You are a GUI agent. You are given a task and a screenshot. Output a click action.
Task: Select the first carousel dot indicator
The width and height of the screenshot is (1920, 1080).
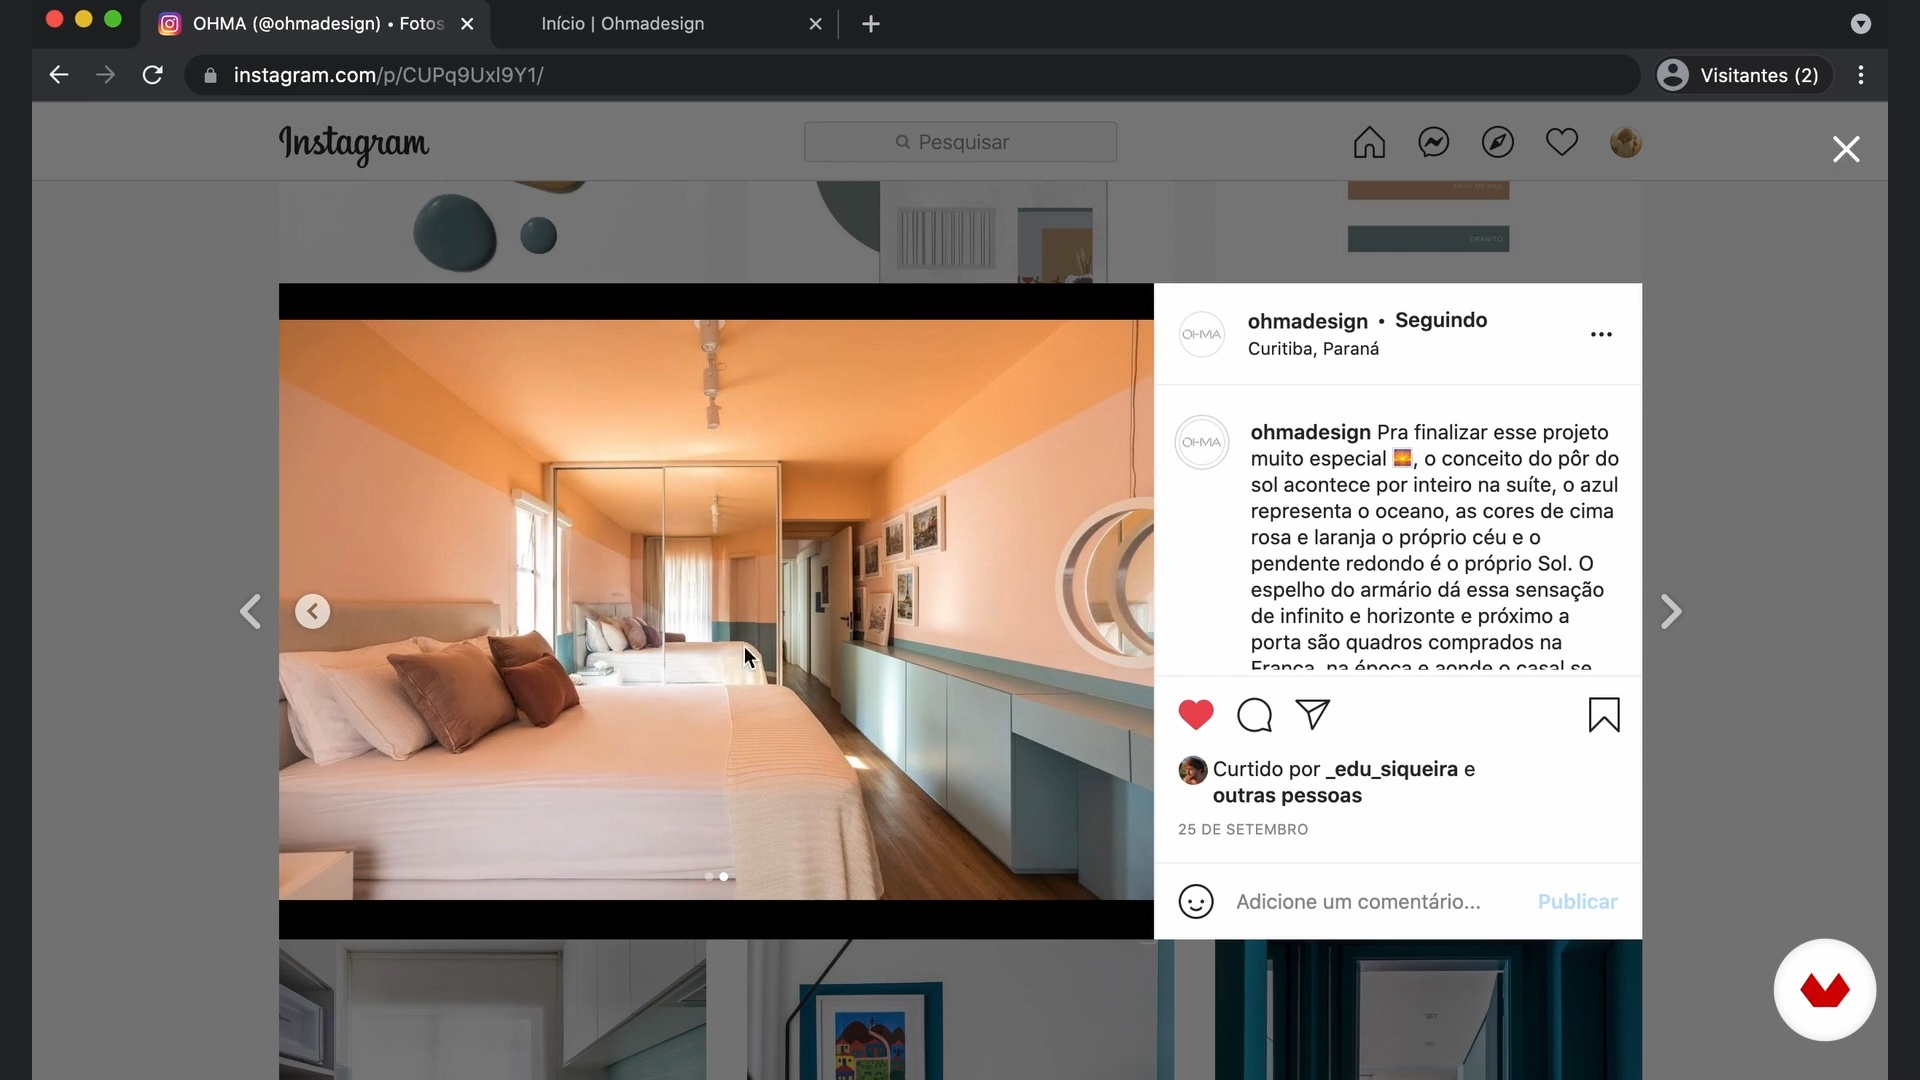tap(709, 877)
